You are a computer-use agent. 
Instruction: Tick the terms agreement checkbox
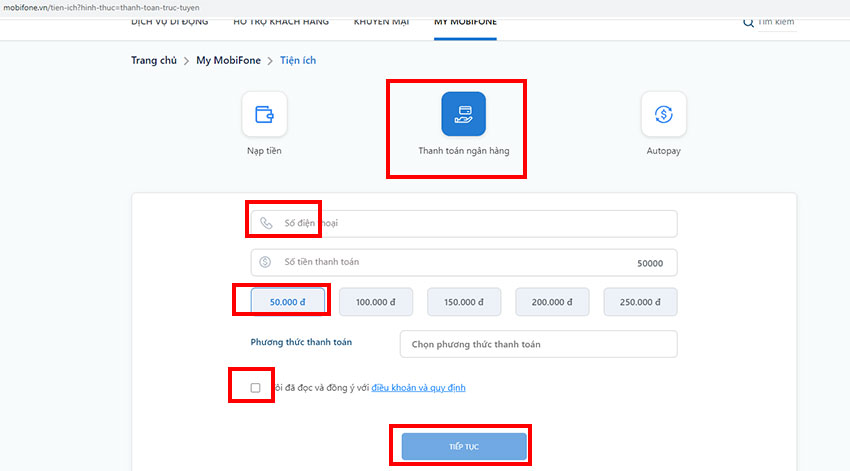[255, 388]
